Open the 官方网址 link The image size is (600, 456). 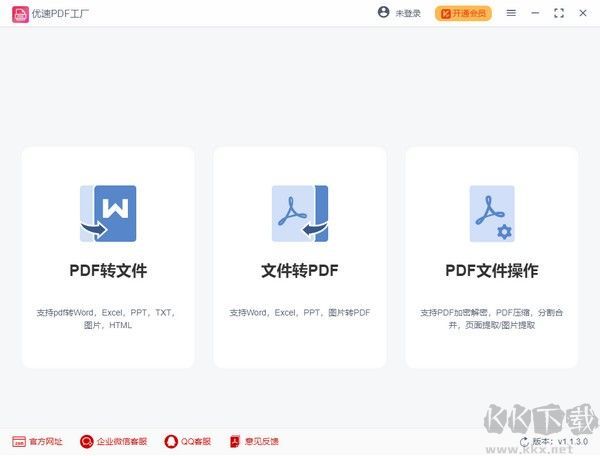point(46,441)
